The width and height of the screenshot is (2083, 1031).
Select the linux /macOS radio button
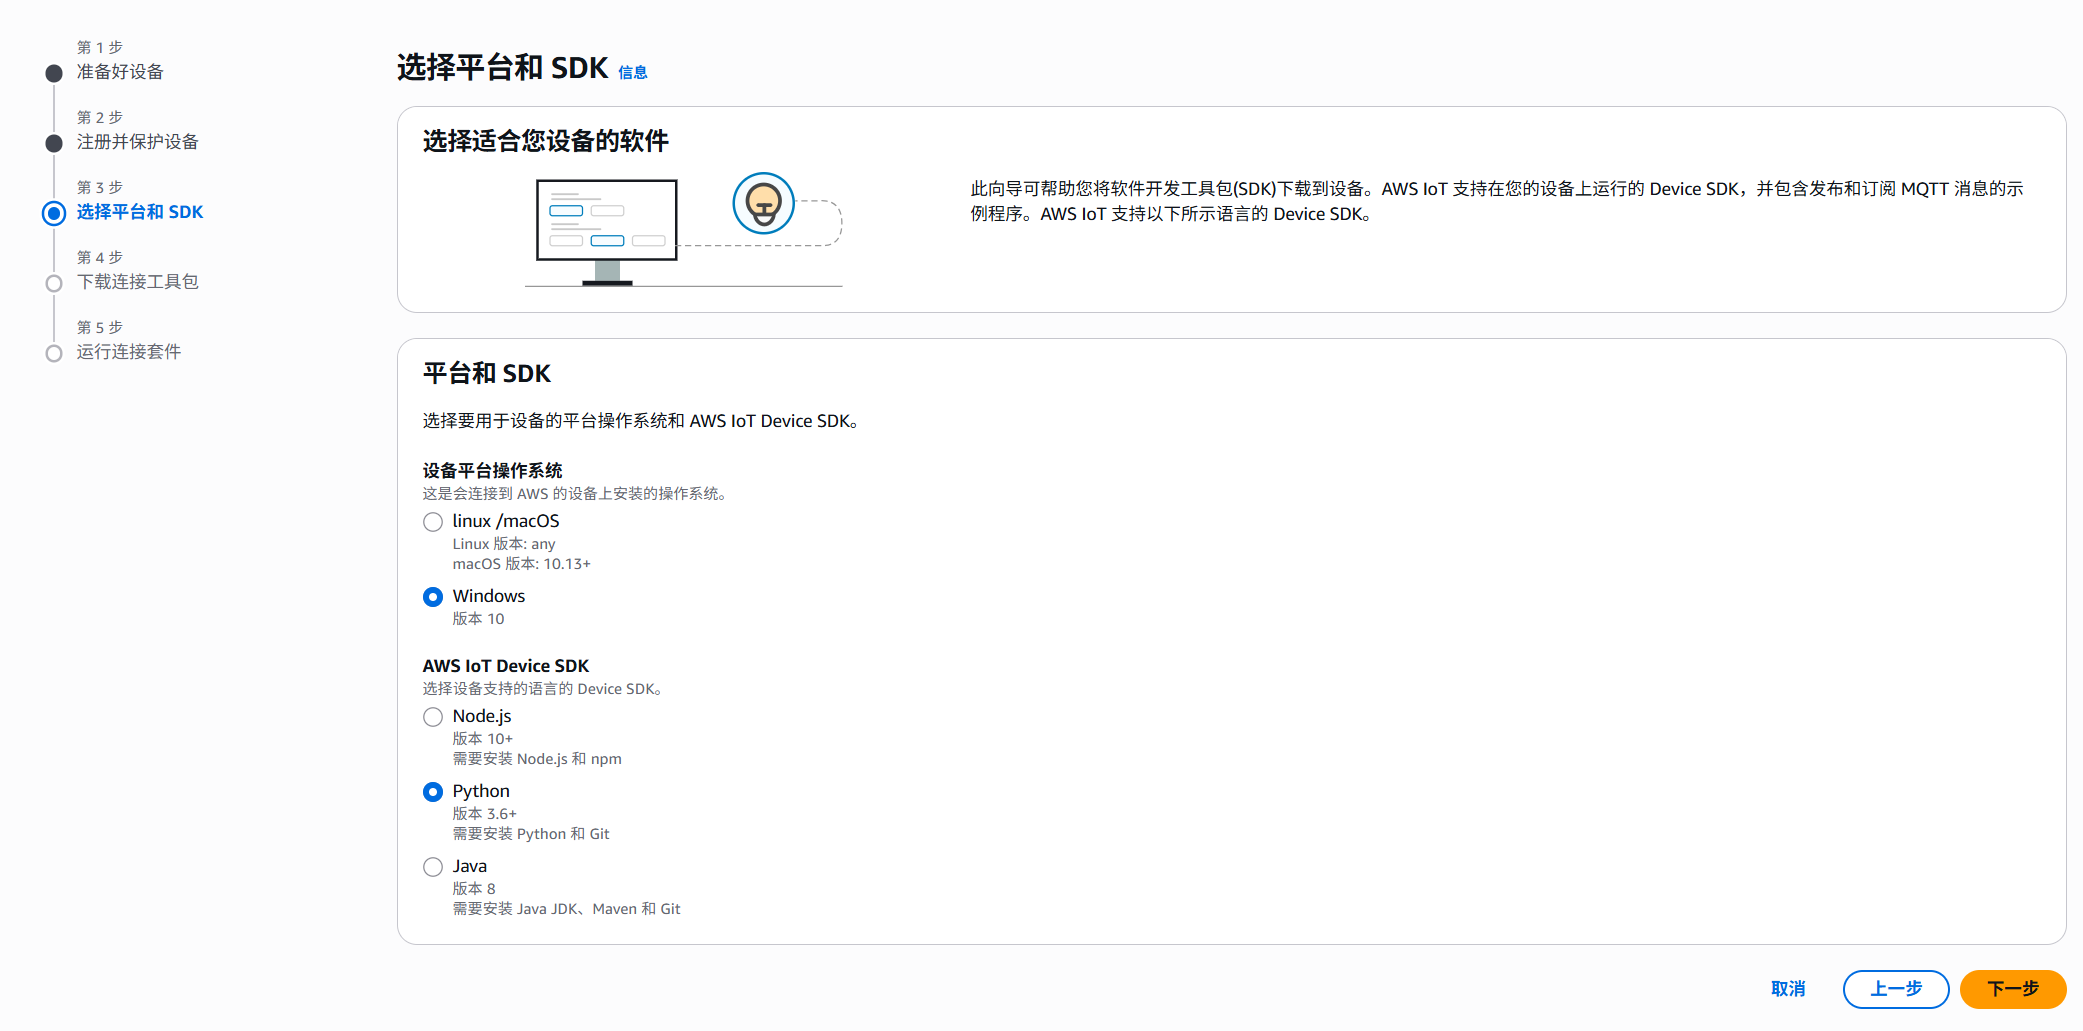tap(433, 522)
